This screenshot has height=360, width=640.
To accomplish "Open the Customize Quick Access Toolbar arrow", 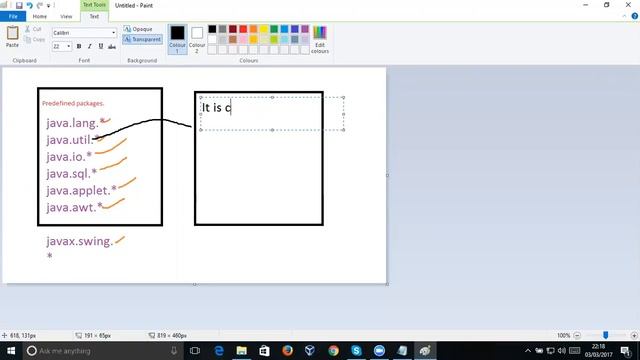I will [x=48, y=6].
